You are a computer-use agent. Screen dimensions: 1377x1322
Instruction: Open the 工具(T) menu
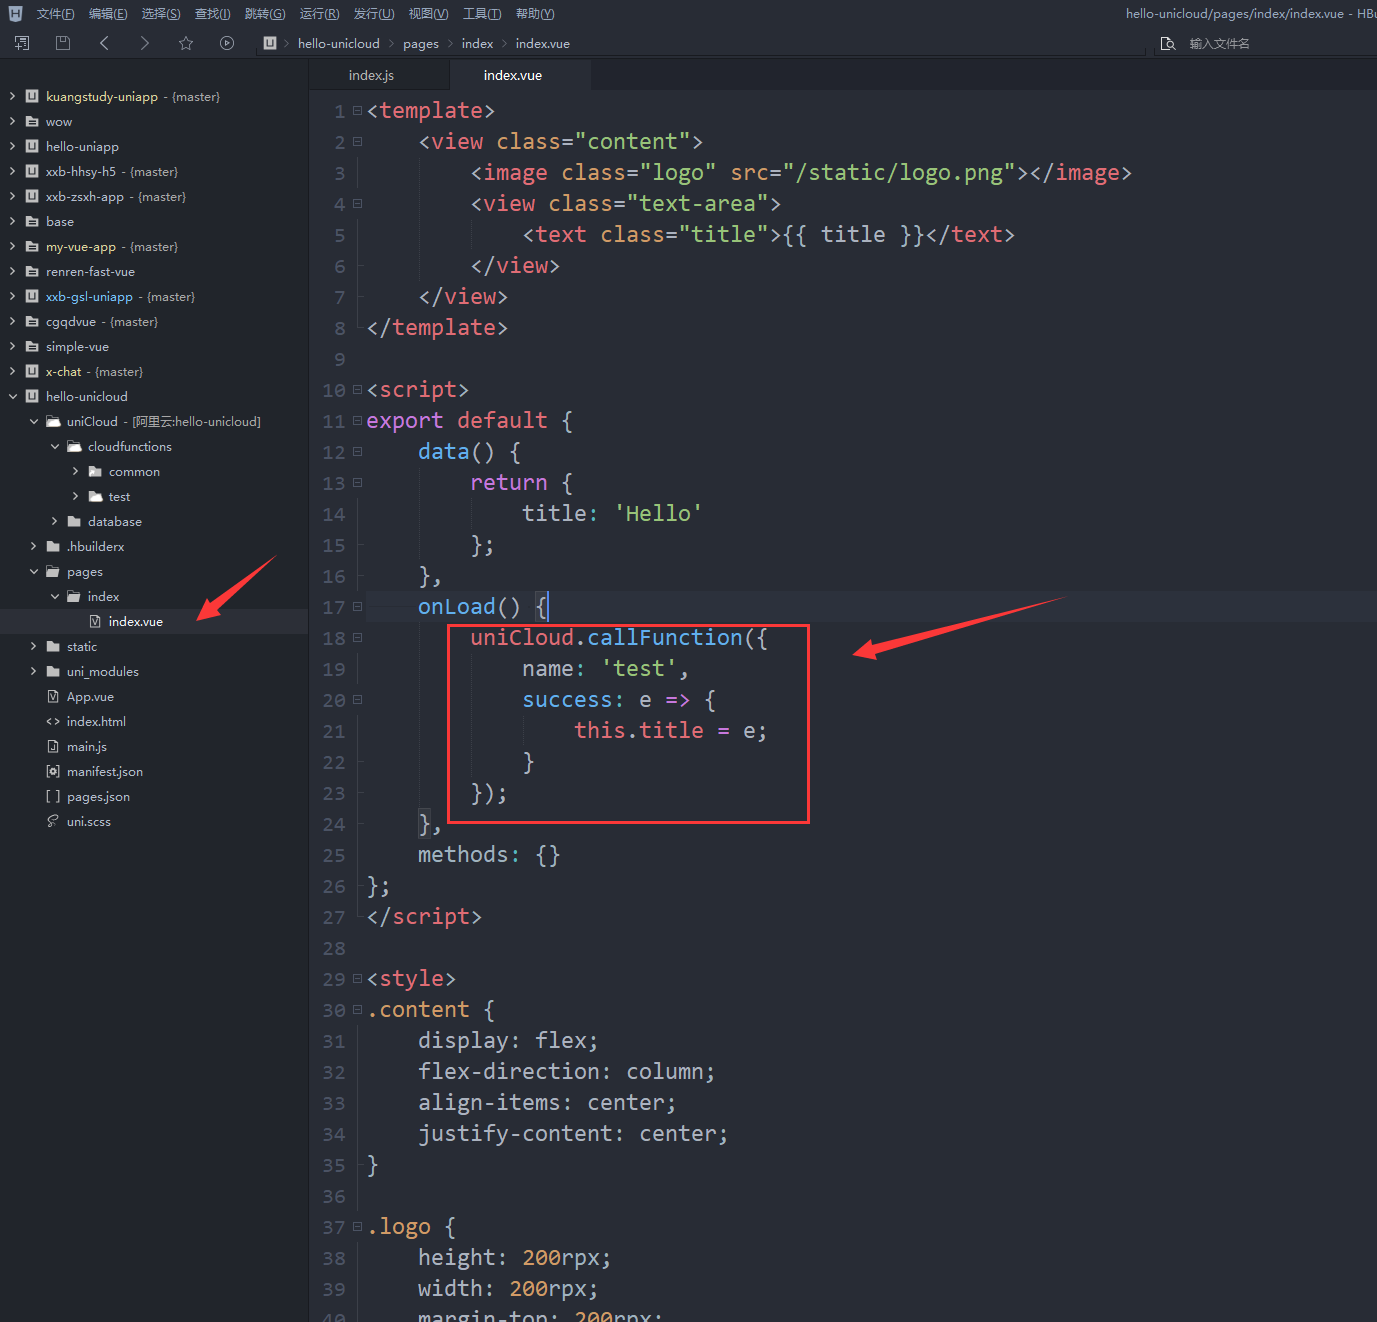coord(482,14)
